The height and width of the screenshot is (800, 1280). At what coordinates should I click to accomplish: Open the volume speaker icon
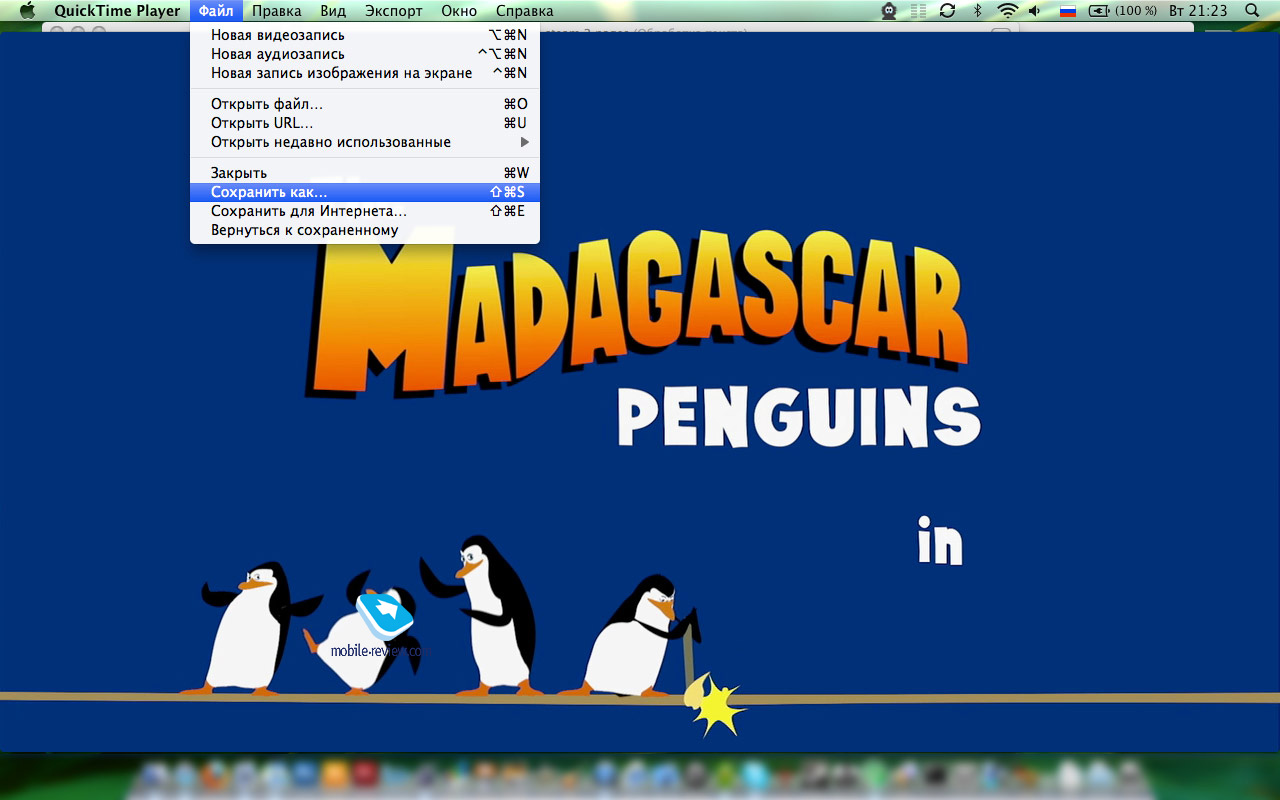1035,11
